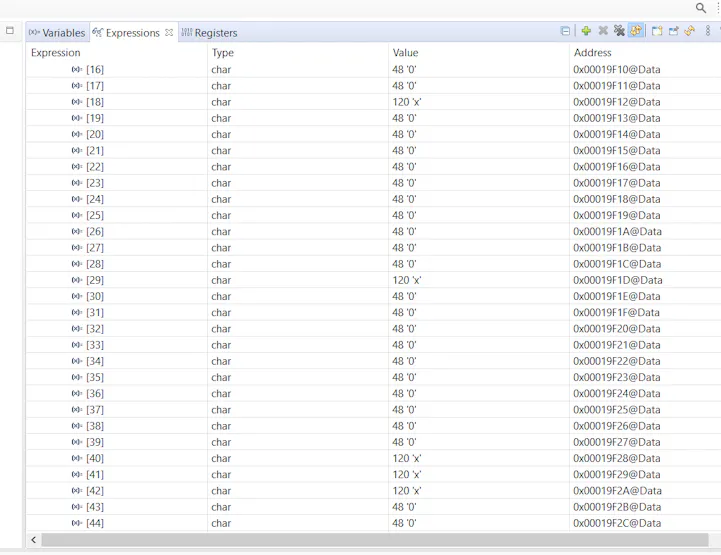Click the Type column header
The image size is (721, 555).
tap(223, 53)
